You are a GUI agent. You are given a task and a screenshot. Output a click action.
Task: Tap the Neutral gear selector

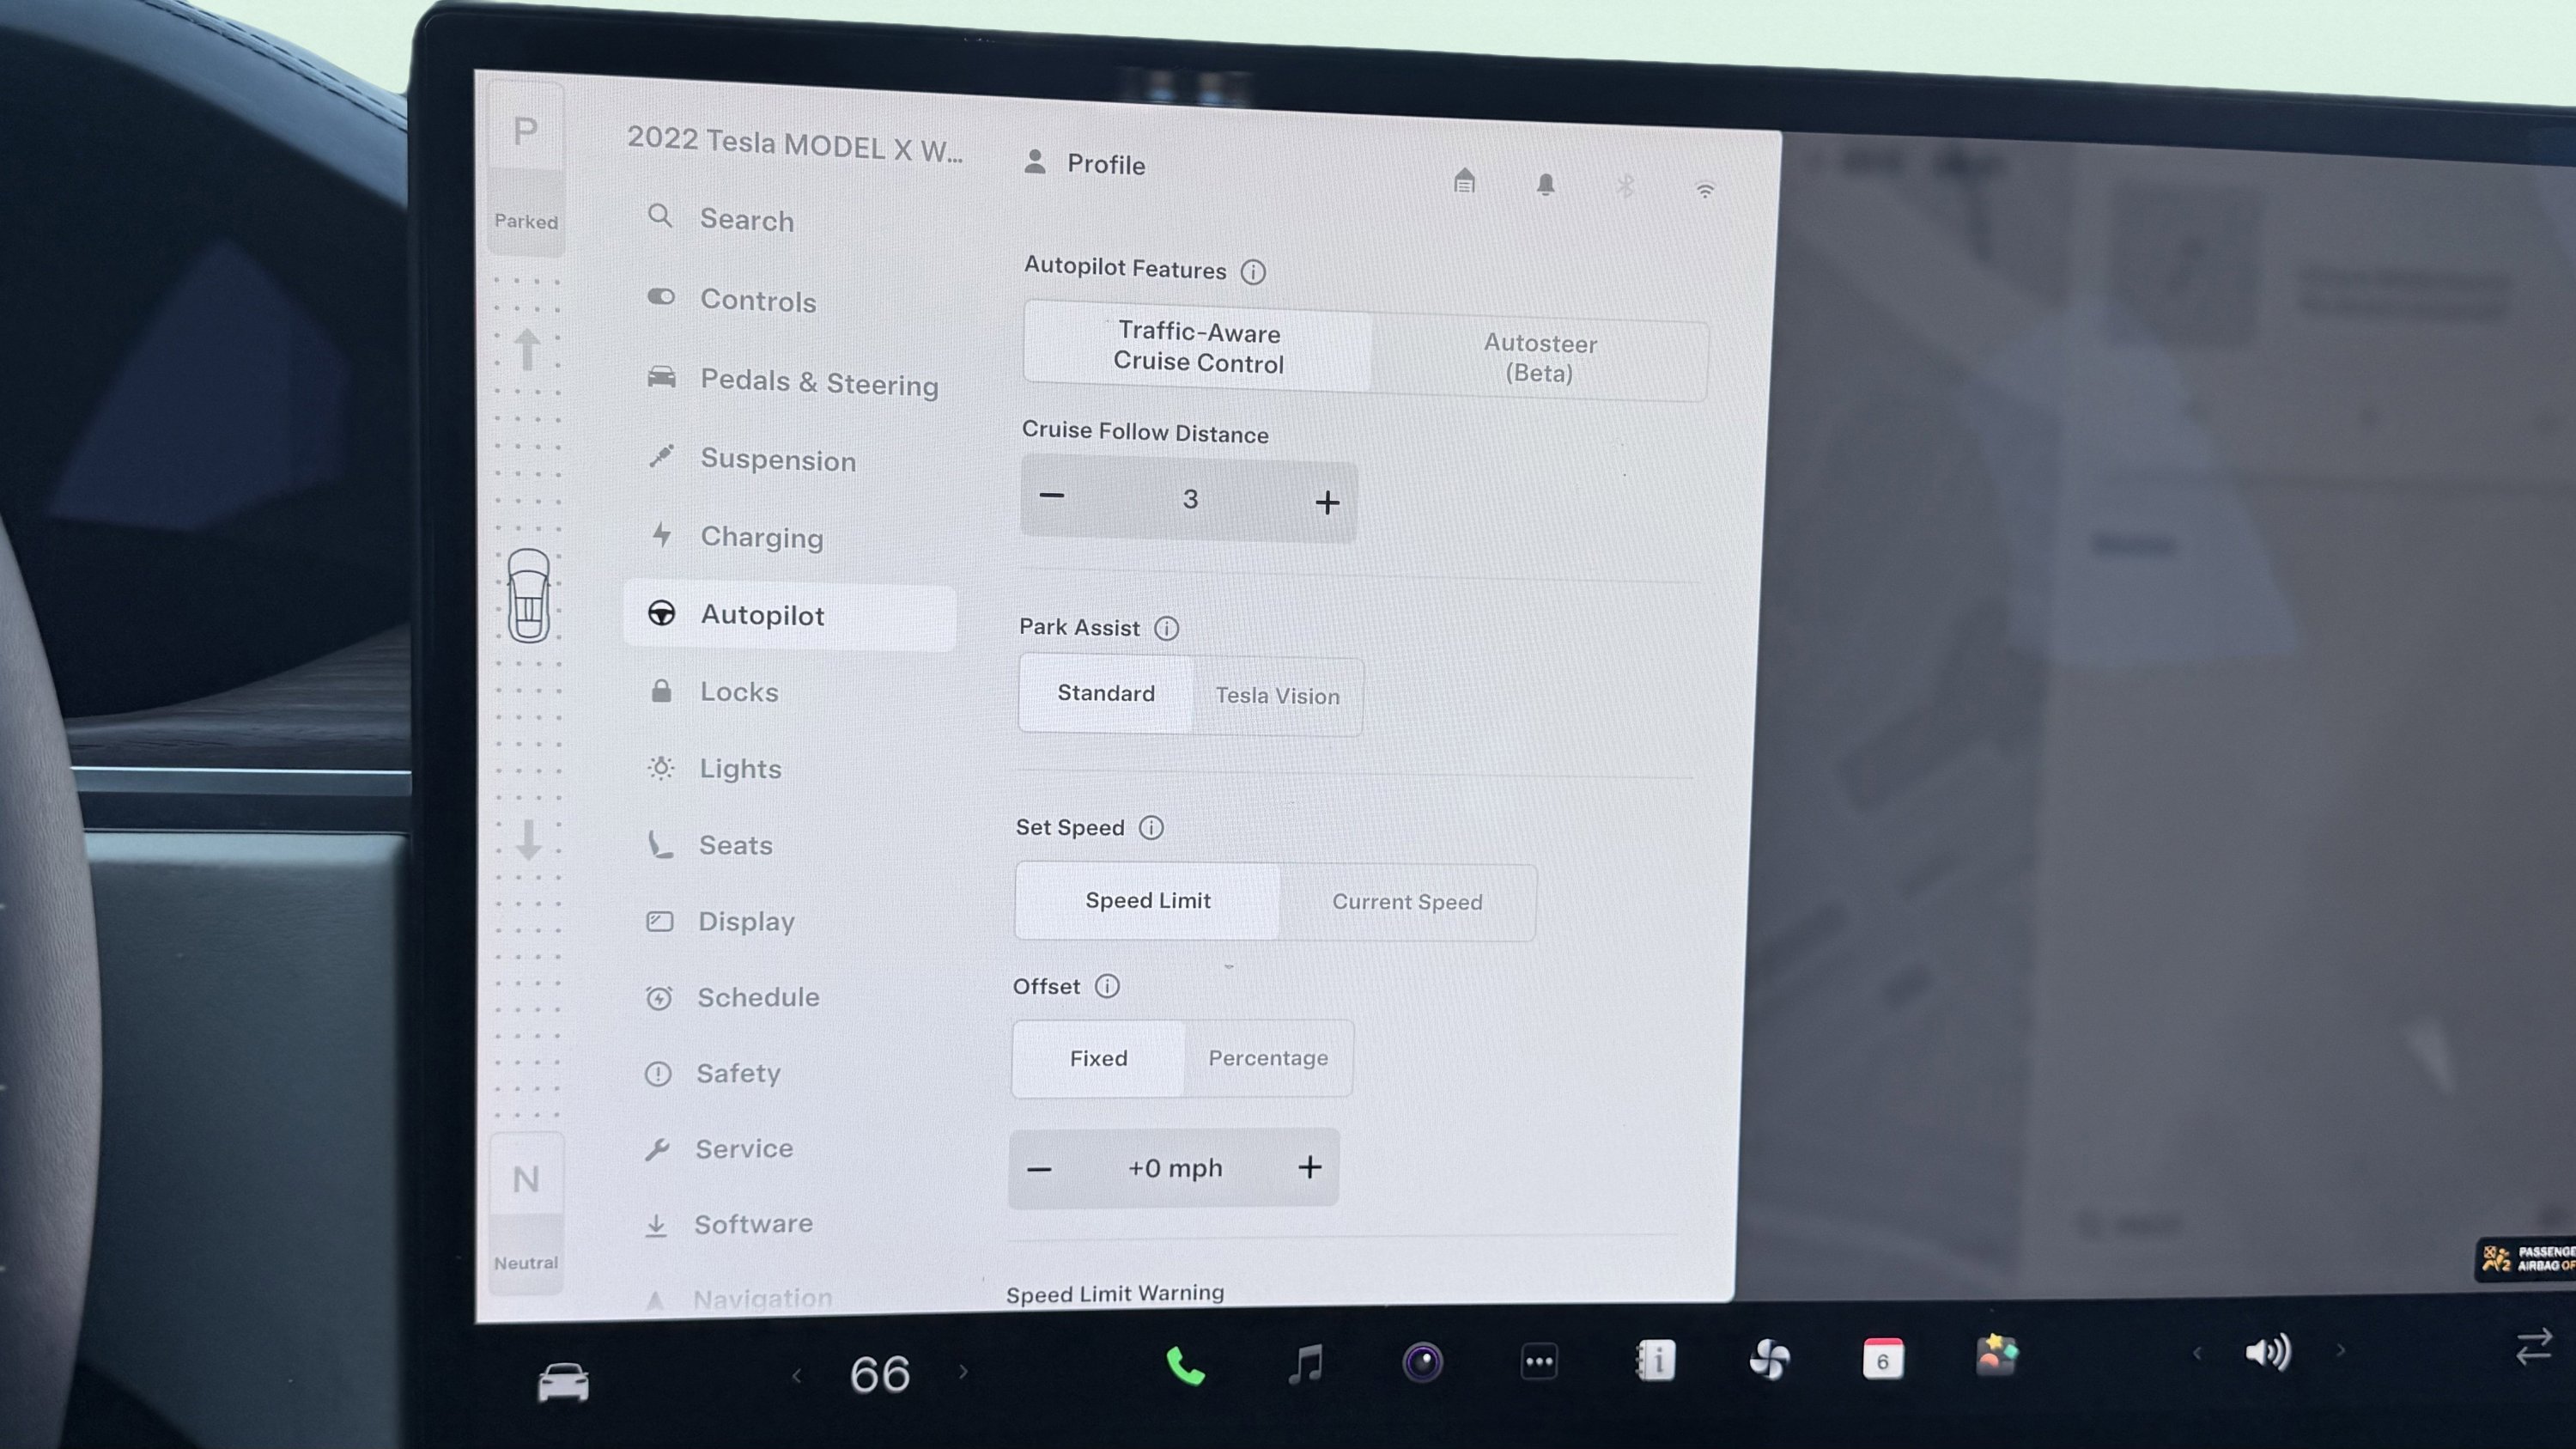pyautogui.click(x=526, y=1212)
